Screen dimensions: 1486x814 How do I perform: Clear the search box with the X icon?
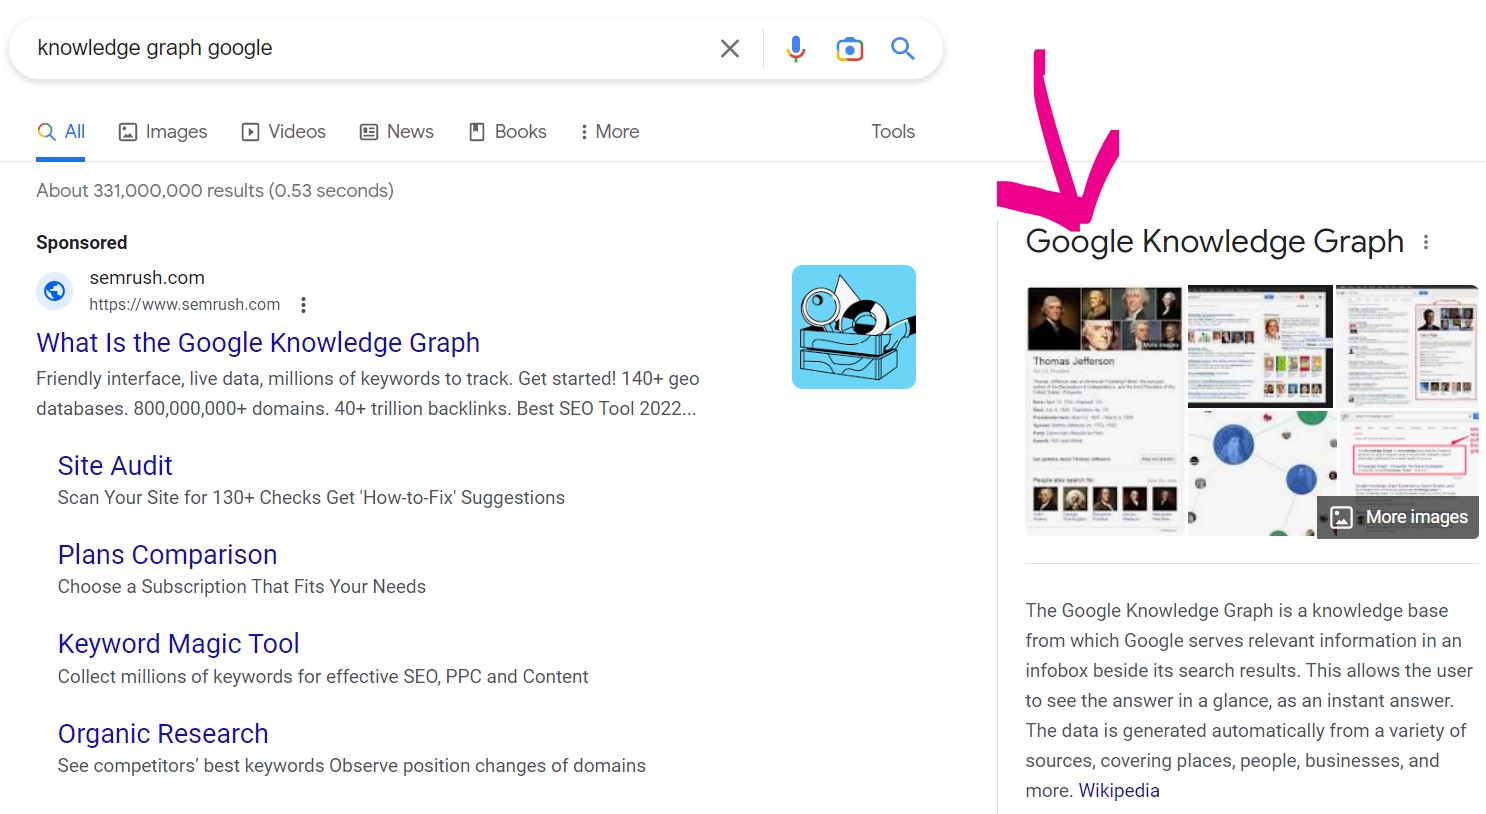pos(730,49)
